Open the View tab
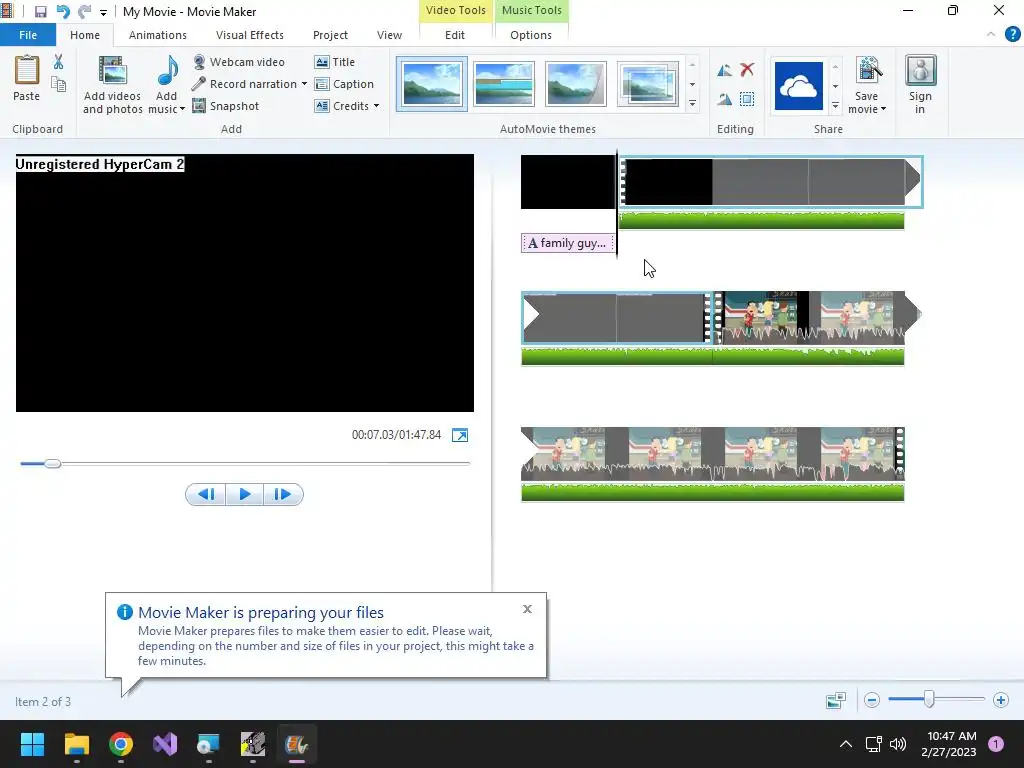 [x=389, y=35]
